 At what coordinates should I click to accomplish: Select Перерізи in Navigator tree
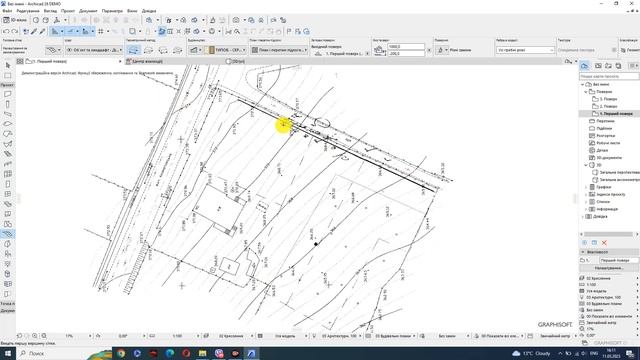605,121
